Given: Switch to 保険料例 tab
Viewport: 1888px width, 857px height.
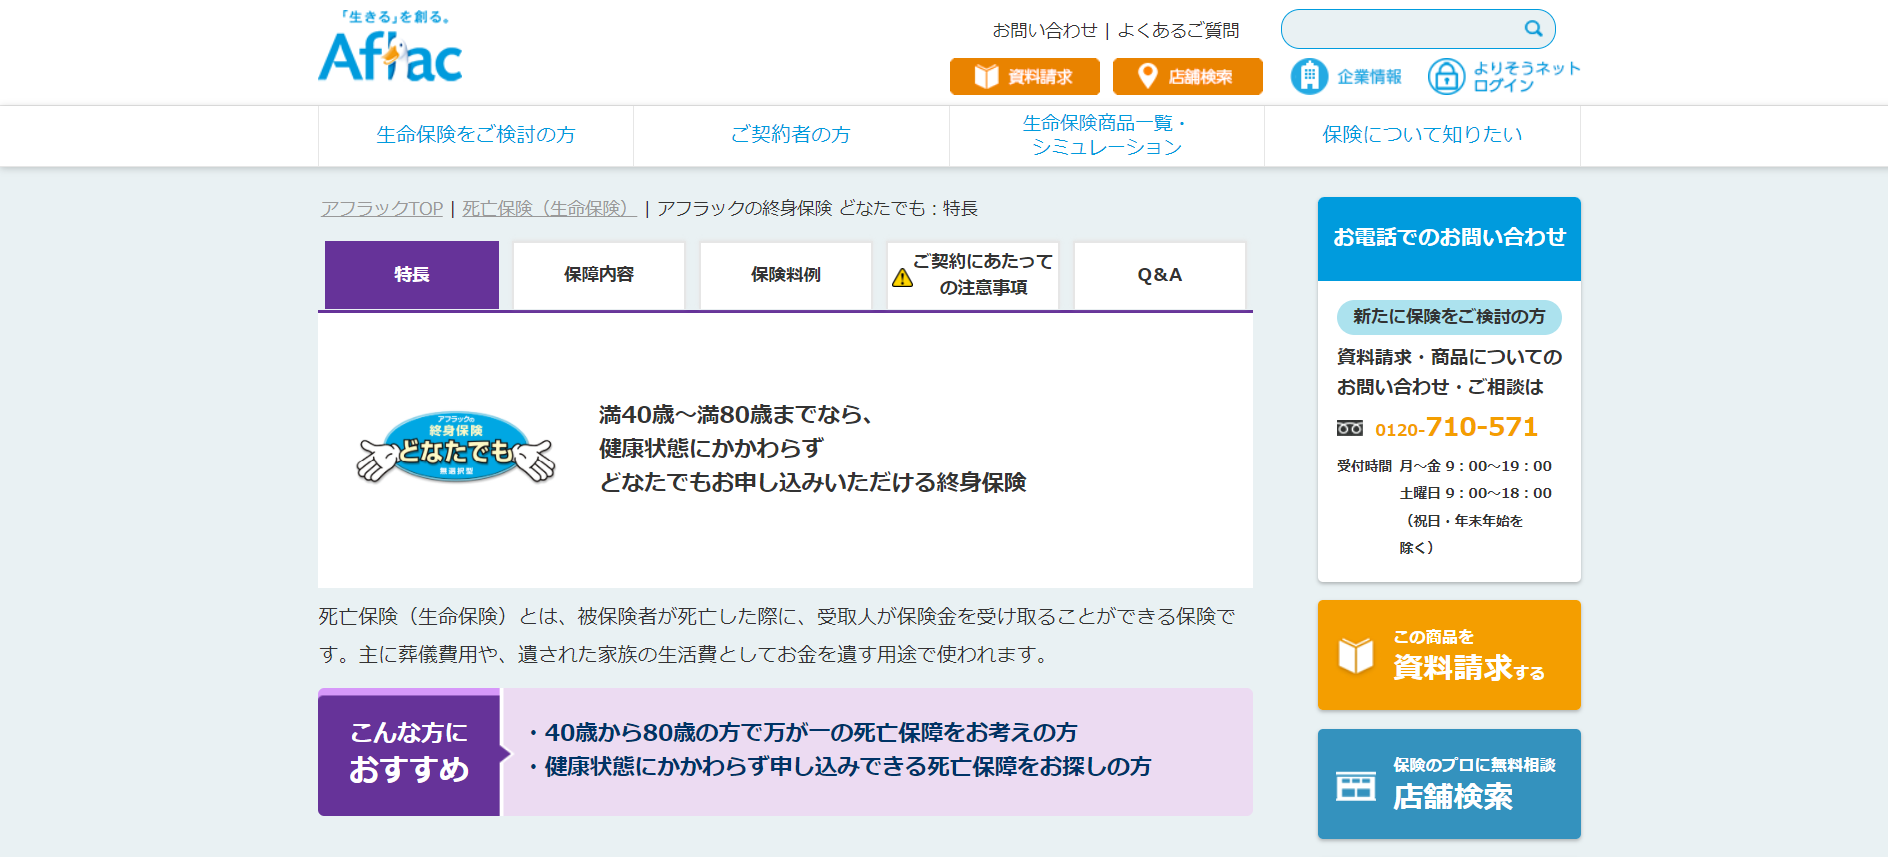Looking at the screenshot, I should pyautogui.click(x=786, y=275).
